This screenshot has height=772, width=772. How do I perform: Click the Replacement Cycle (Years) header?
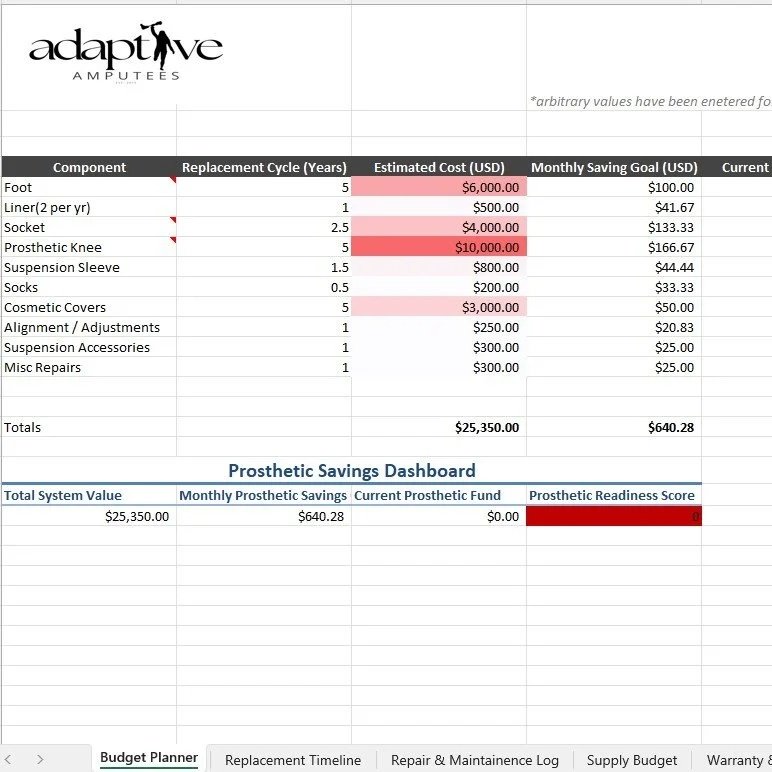pos(264,167)
